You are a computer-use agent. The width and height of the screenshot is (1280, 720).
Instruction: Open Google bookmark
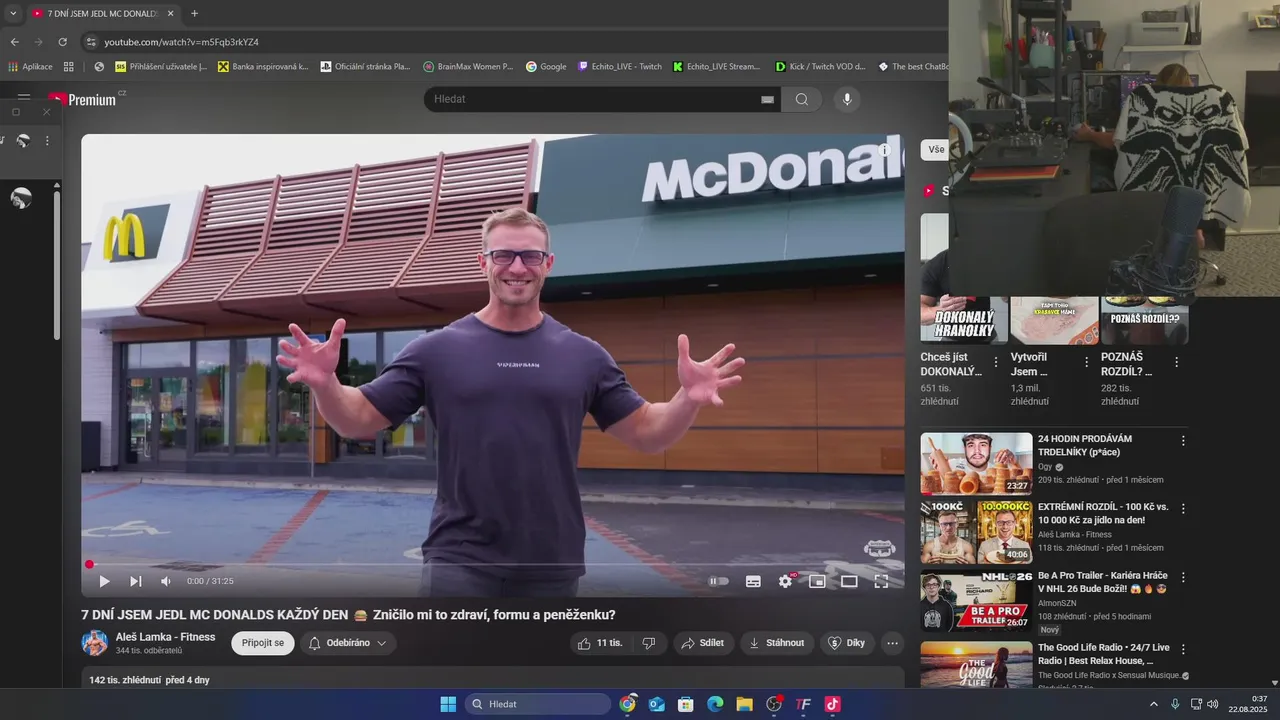click(546, 67)
